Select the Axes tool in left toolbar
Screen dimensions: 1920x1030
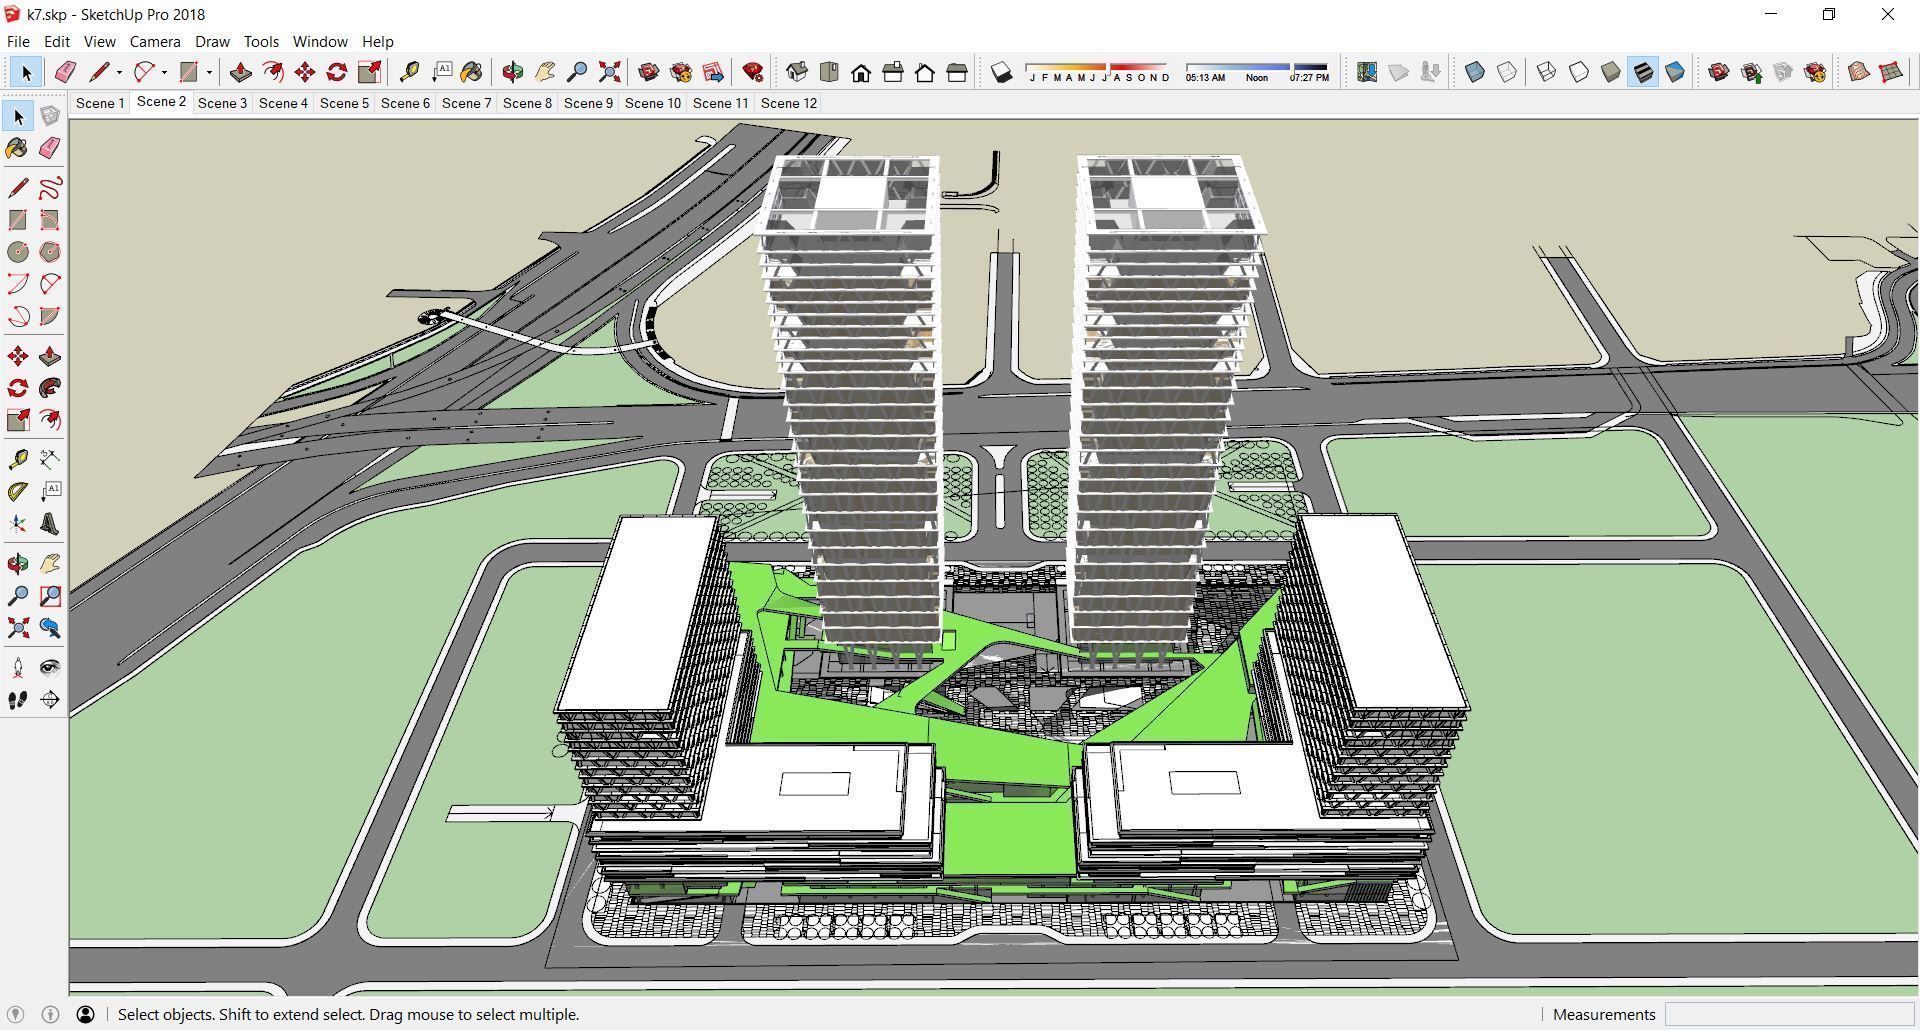pyautogui.click(x=18, y=524)
